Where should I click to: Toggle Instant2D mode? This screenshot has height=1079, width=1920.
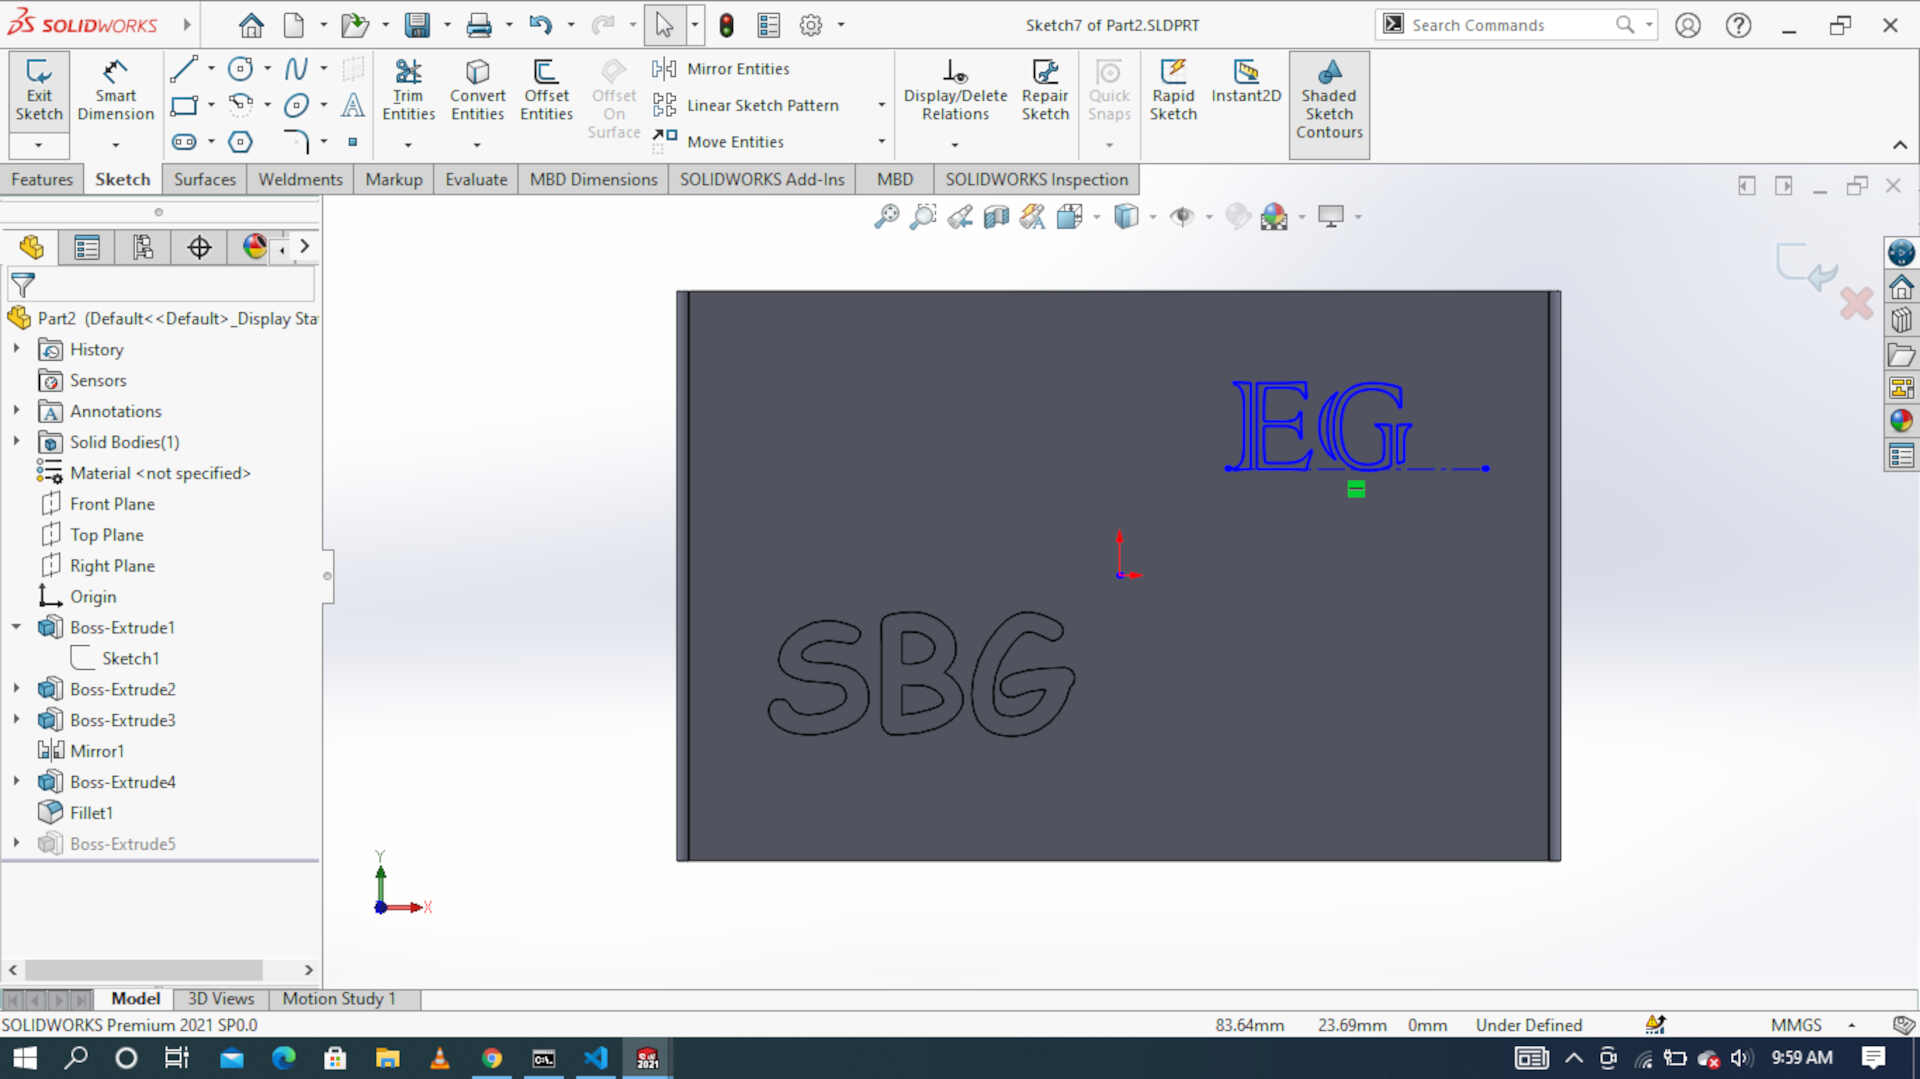(1246, 85)
